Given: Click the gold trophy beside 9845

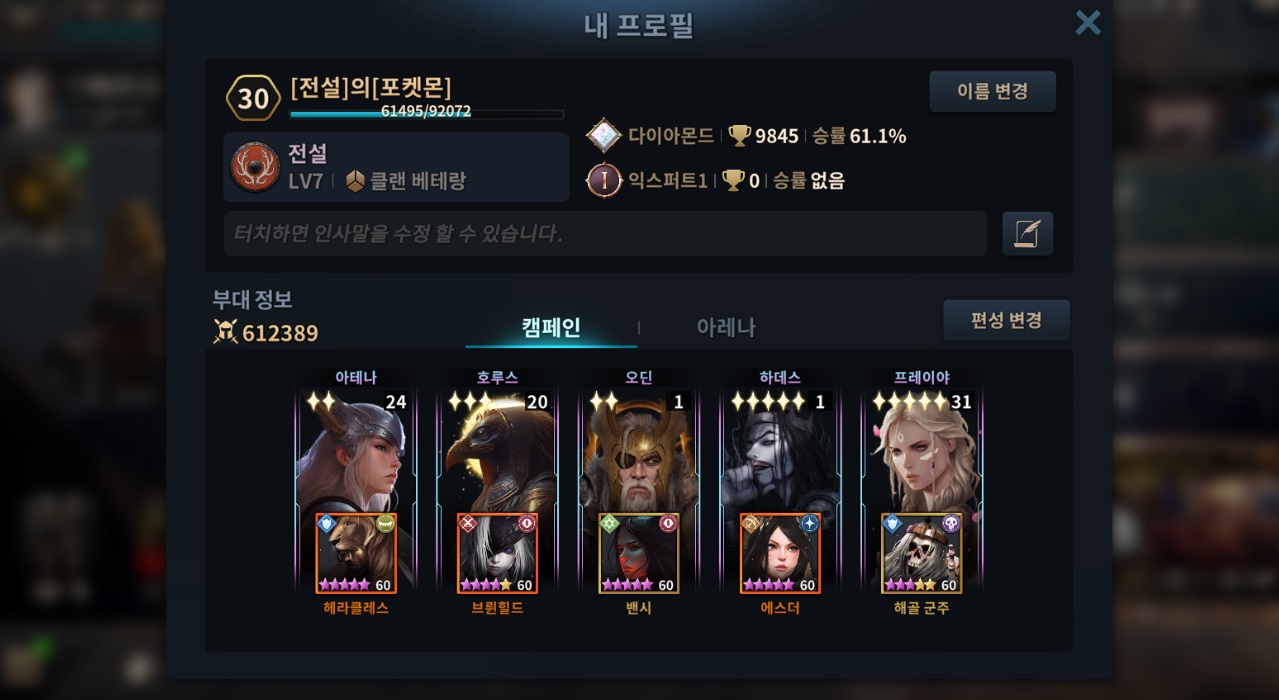Looking at the screenshot, I should (x=739, y=136).
